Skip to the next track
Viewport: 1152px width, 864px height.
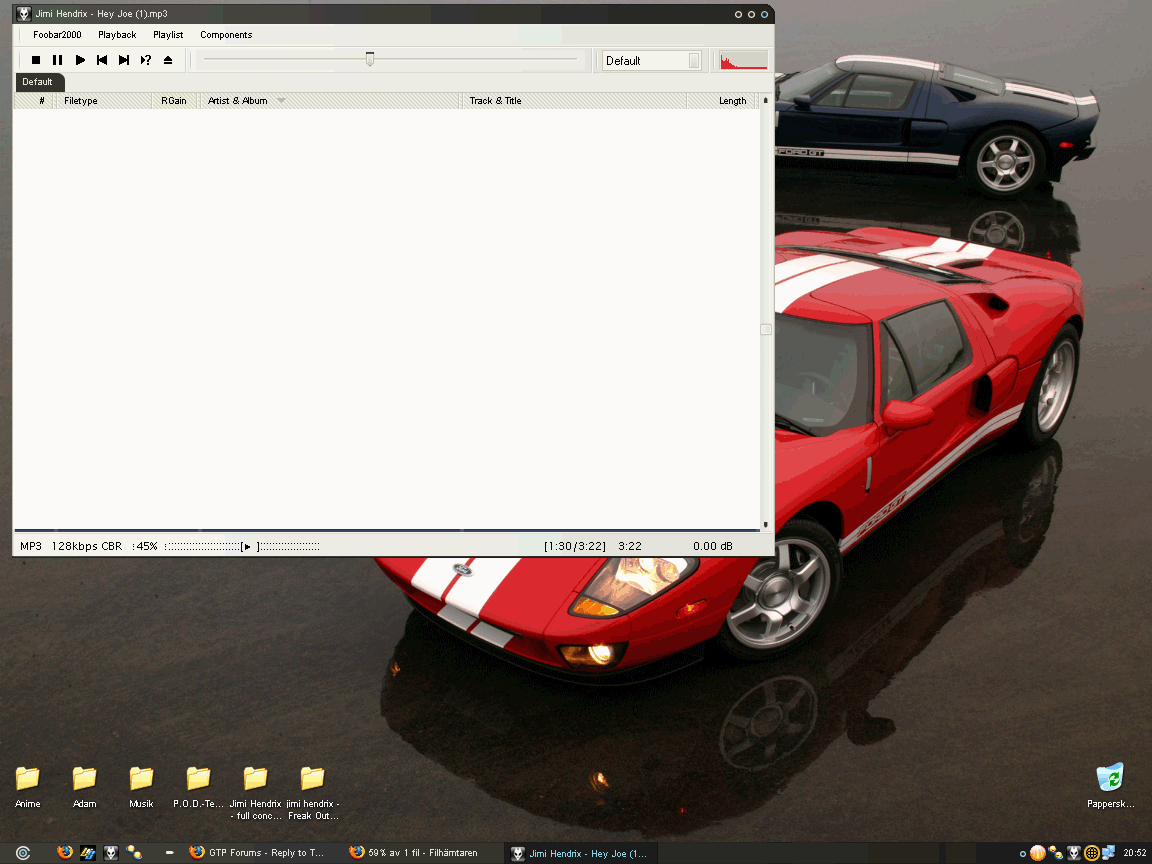coord(124,61)
